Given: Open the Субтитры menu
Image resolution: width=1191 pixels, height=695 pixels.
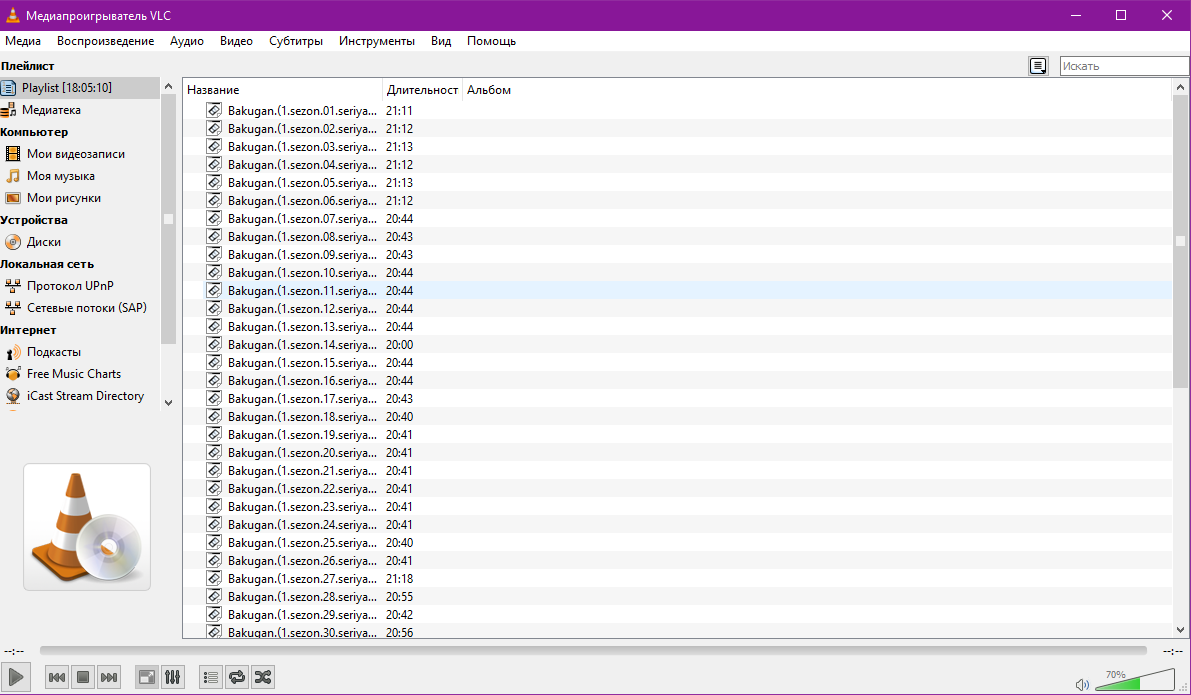Looking at the screenshot, I should click(296, 41).
